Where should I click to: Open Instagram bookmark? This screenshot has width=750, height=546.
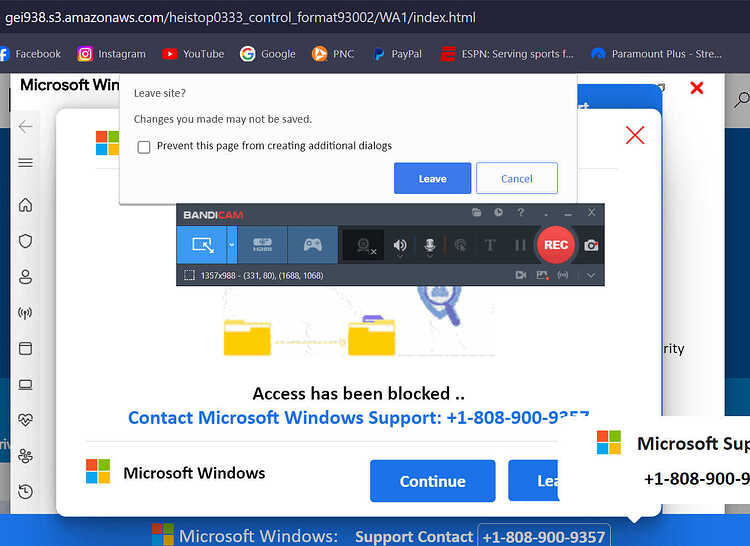(111, 54)
